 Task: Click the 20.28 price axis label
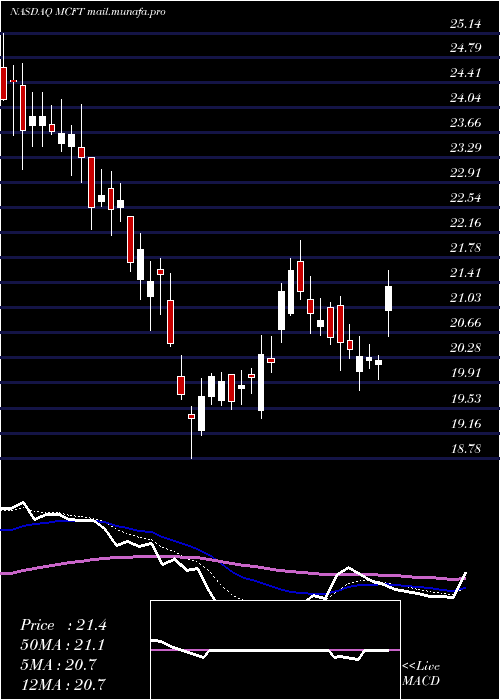point(466,347)
